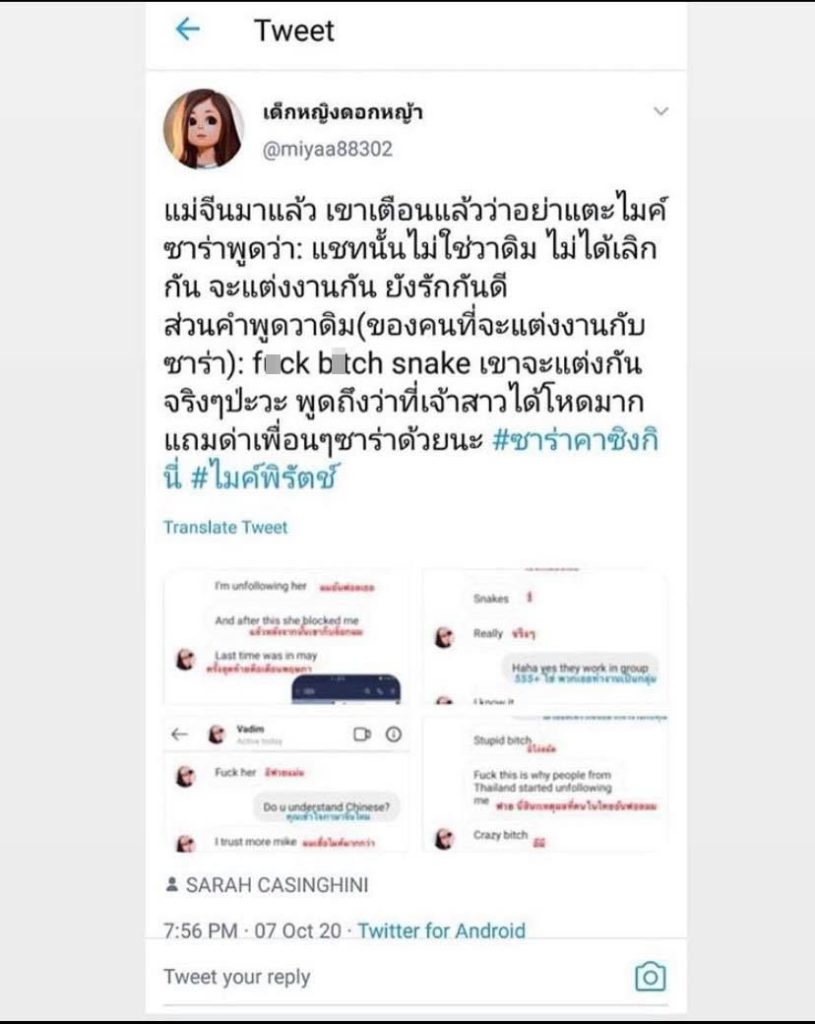Open the top-left chat screenshot image

click(286, 637)
